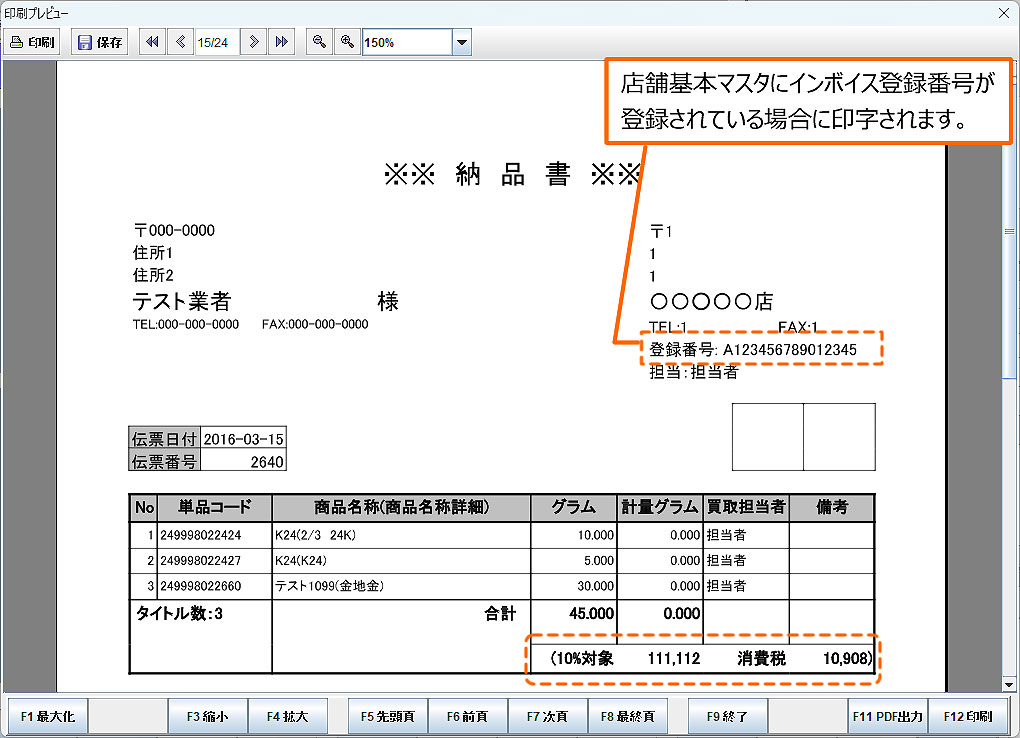Go to next page with right arrow

[x=255, y=42]
